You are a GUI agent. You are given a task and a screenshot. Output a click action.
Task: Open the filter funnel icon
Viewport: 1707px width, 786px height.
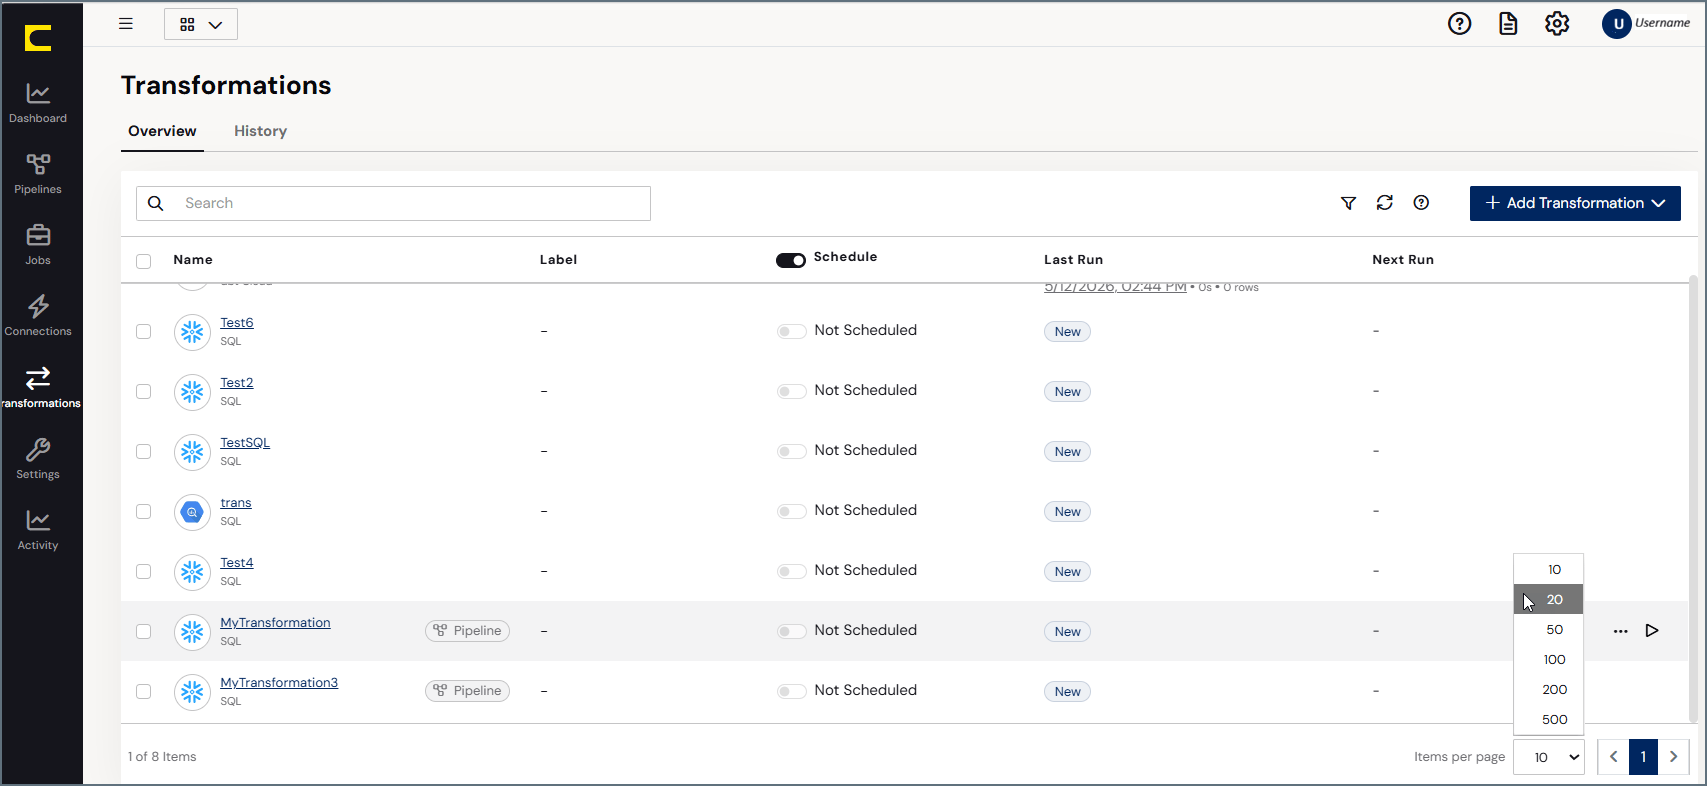[x=1348, y=203]
